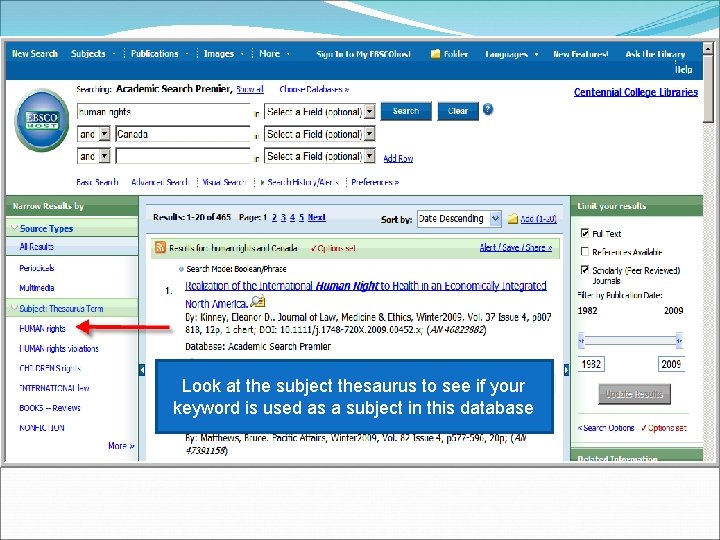Collapse the left panel arrow icon
This screenshot has width=720, height=540.
142,370
